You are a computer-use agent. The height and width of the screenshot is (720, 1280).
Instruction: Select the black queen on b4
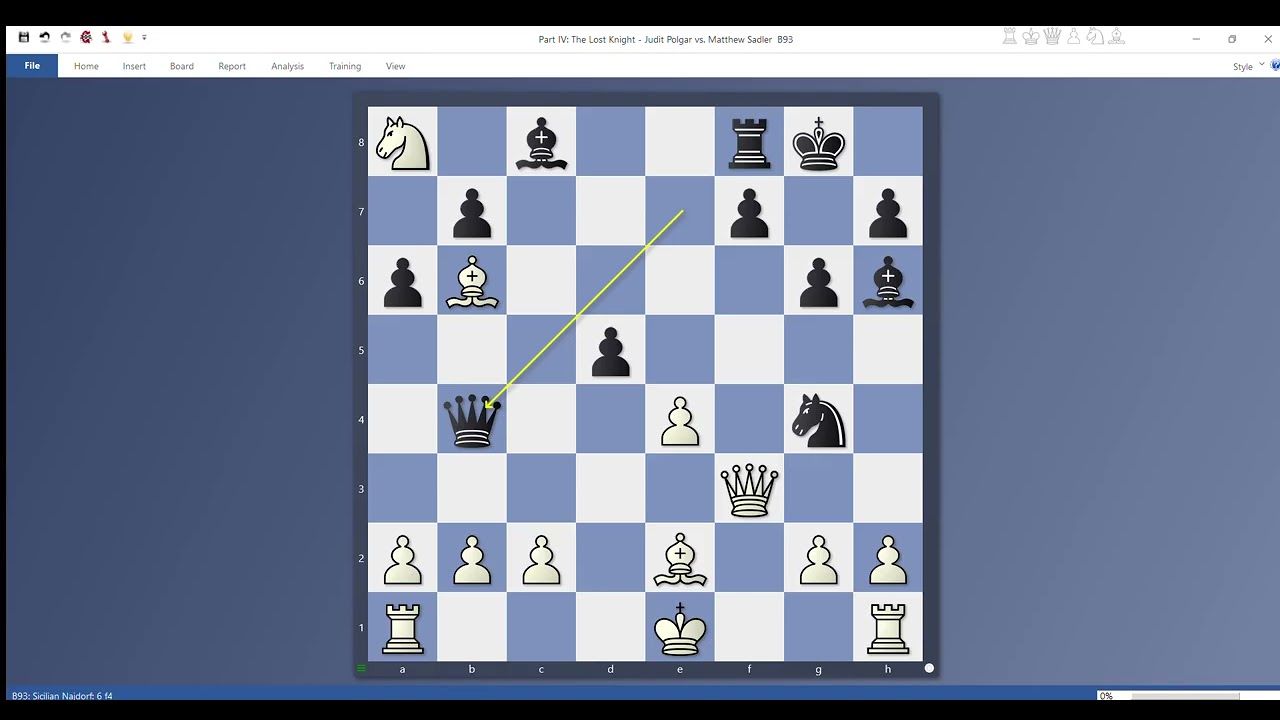472,419
